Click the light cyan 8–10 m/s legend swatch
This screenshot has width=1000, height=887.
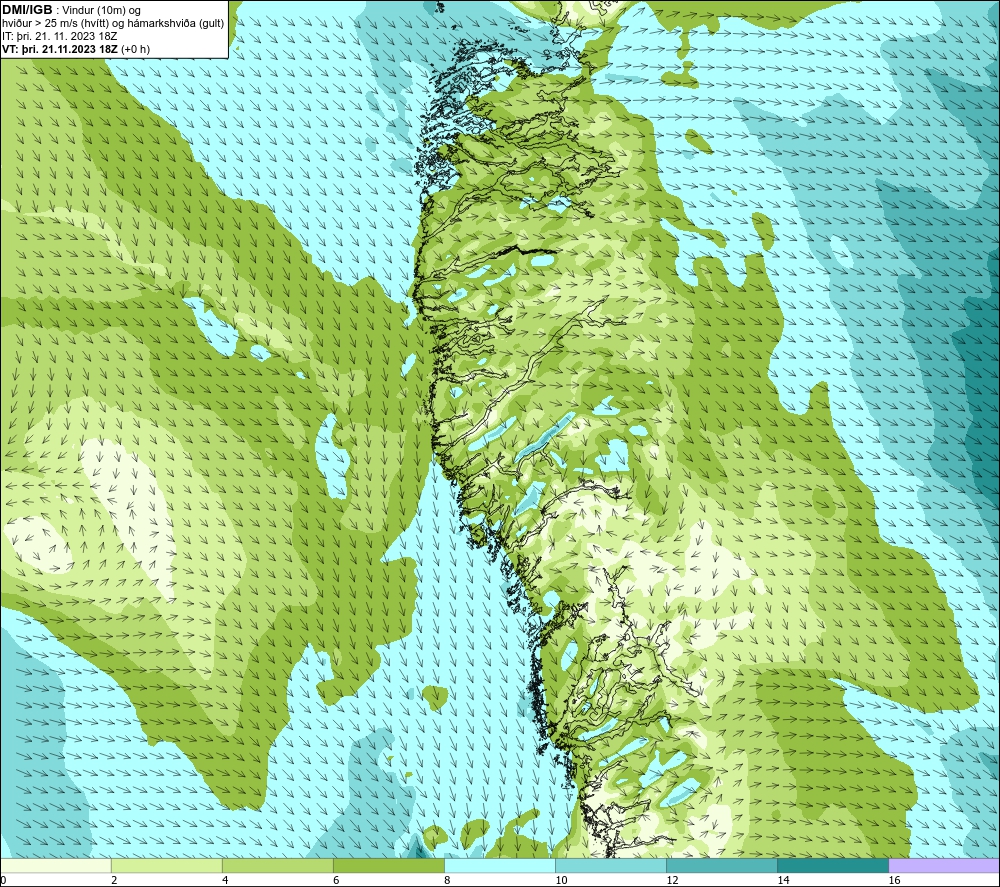coord(500,866)
